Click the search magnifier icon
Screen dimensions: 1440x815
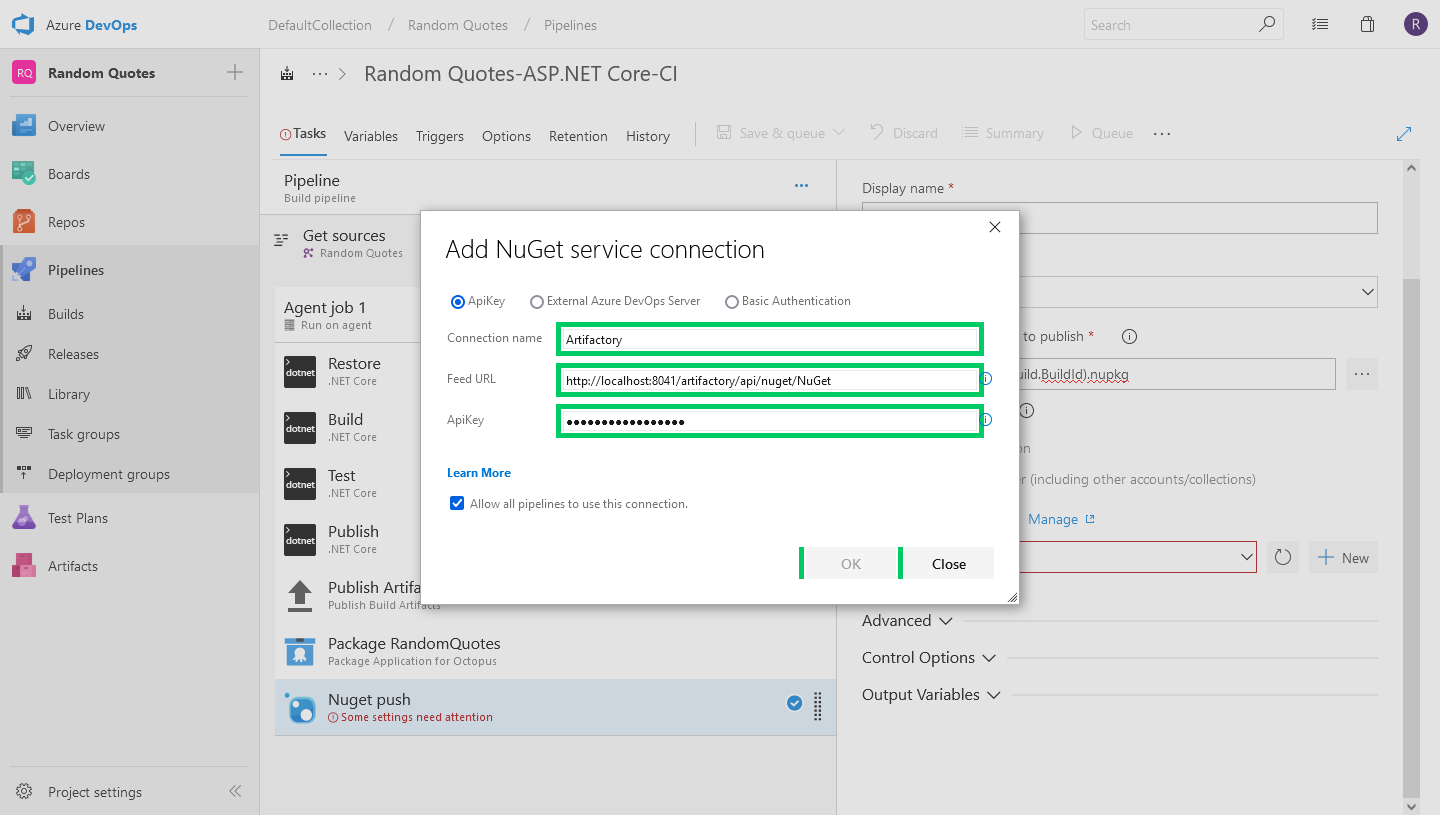(x=1267, y=25)
